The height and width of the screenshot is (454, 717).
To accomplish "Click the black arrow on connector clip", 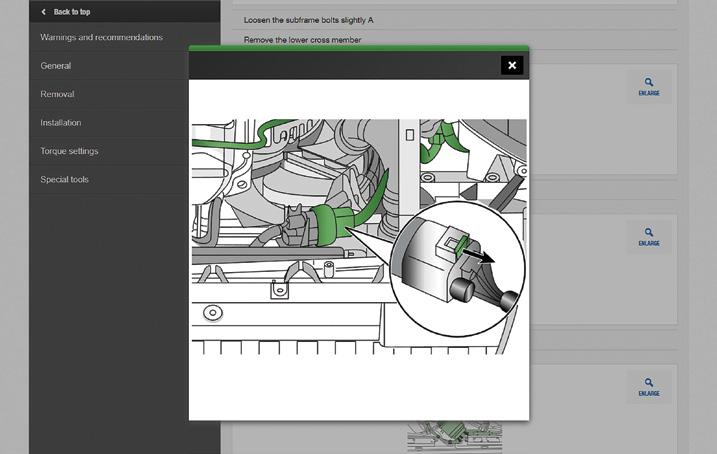I will pos(479,256).
